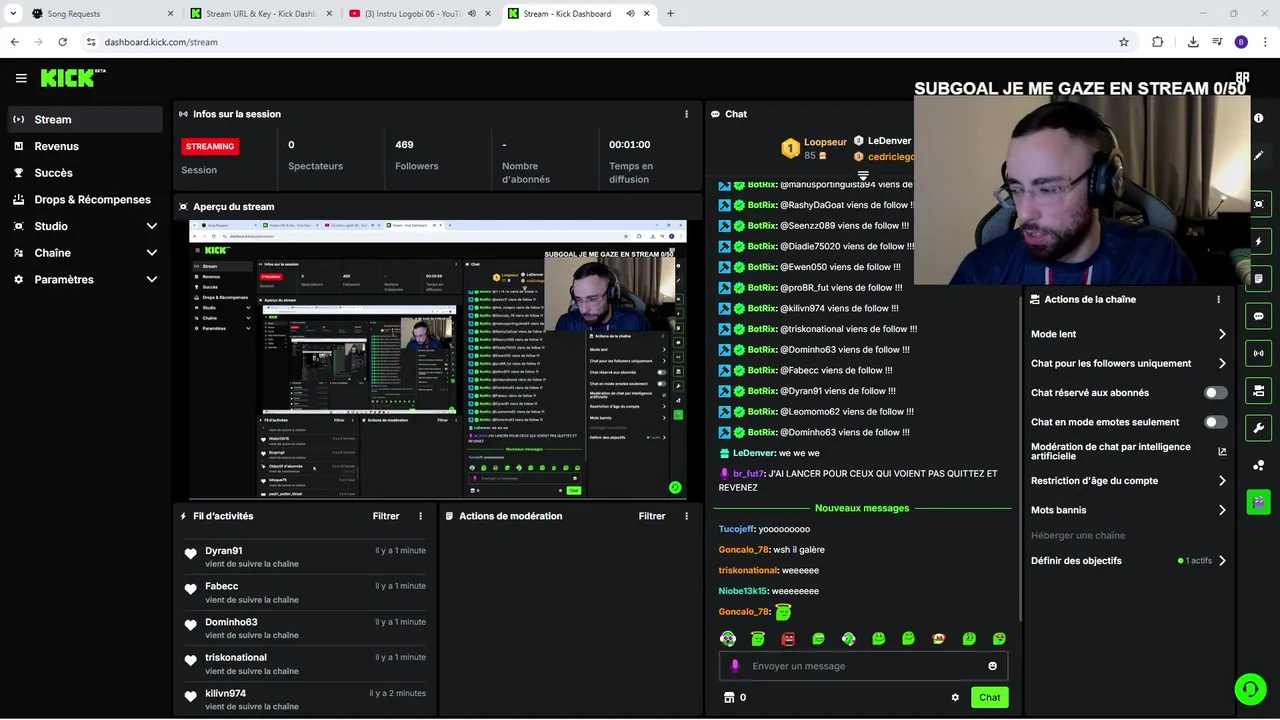Open the Filtrer dropdown in Fil d'activités
Viewport: 1280px width, 720px height.
pyautogui.click(x=386, y=516)
